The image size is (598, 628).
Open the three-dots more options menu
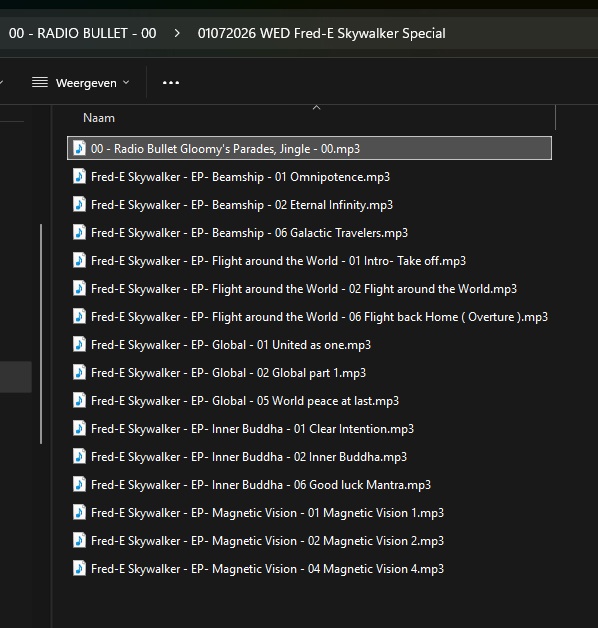(171, 83)
